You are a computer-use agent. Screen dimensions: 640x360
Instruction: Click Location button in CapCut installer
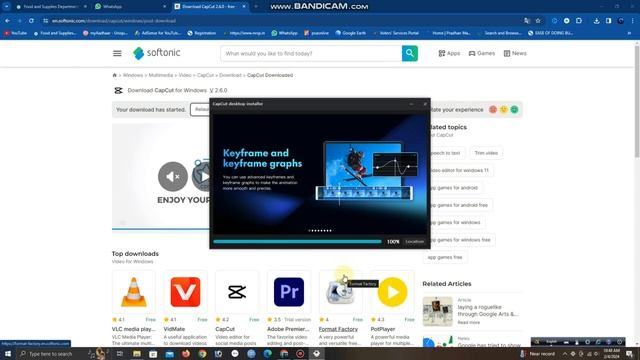tap(414, 242)
